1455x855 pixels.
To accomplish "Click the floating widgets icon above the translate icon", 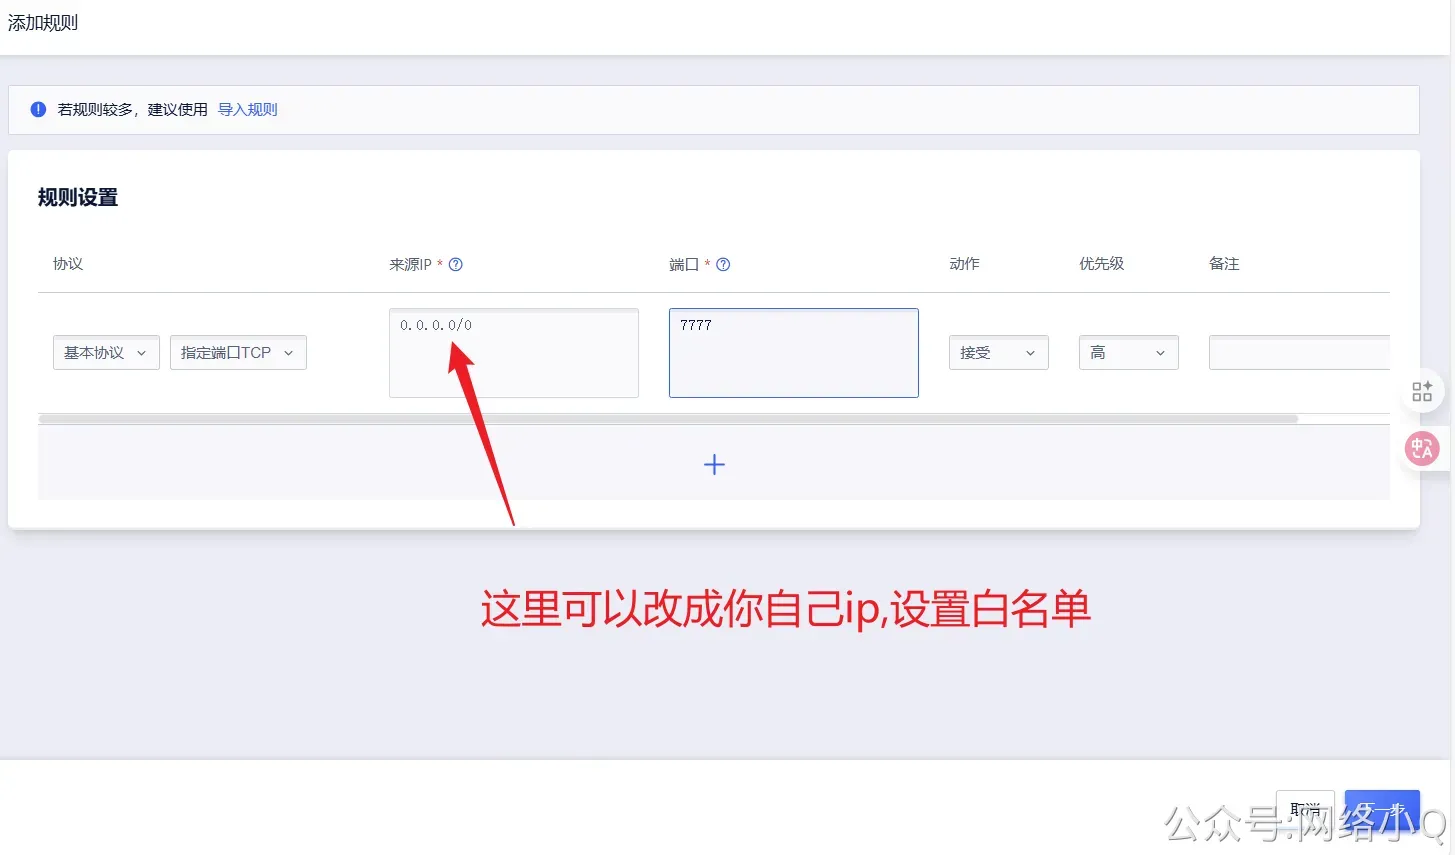I will click(1421, 391).
